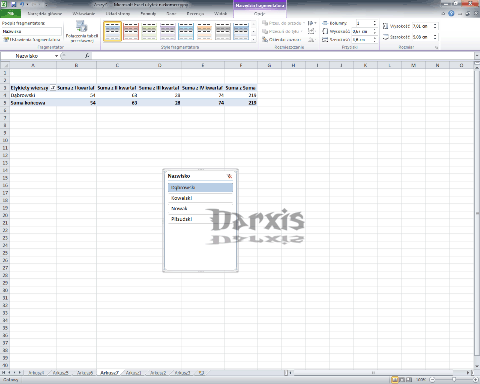Expand the slicer styles gallery More arrow

pos(254,39)
